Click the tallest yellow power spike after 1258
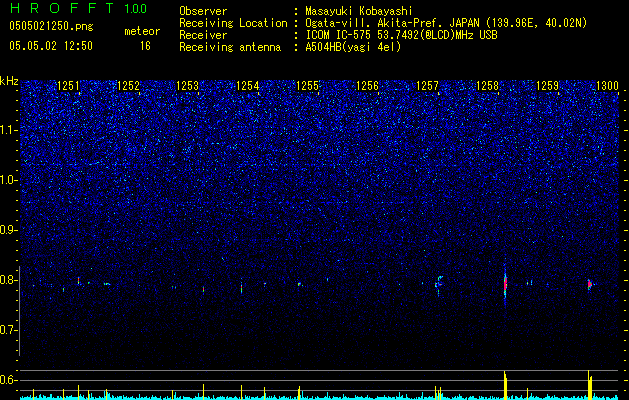 pos(505,385)
